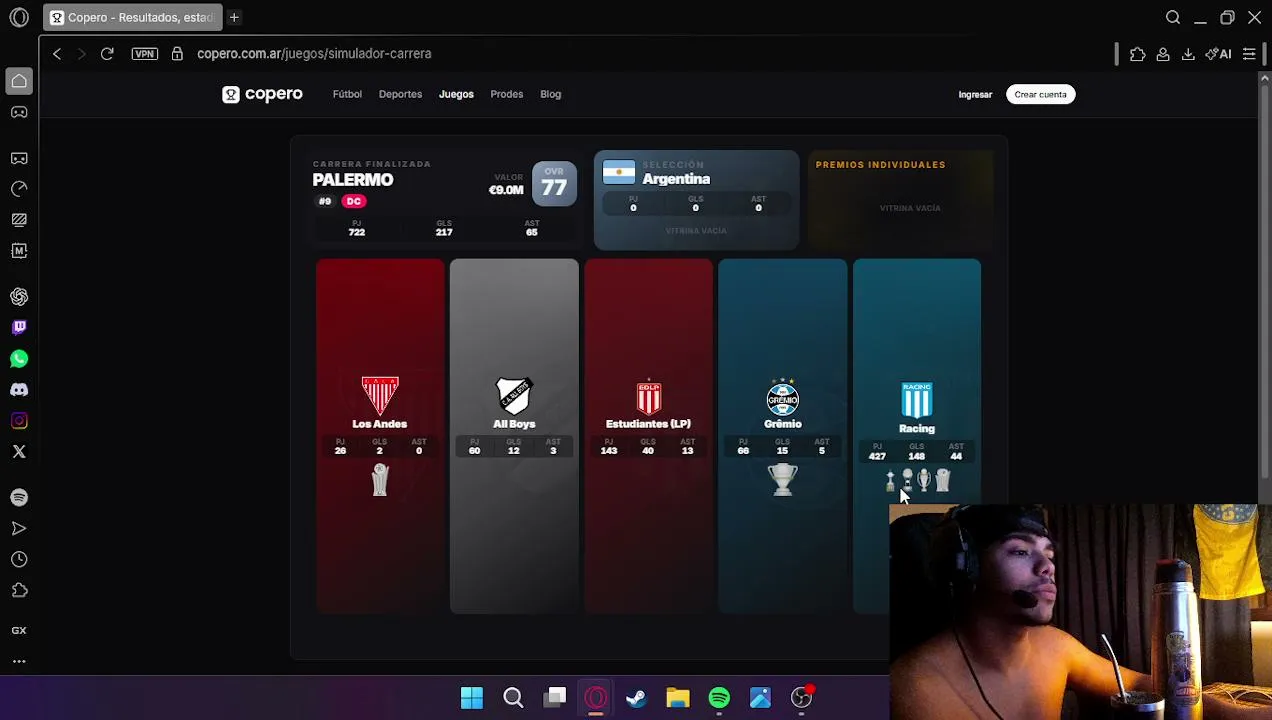Select the All Boys club crest
Viewport: 1272px width, 720px height.
coord(514,396)
